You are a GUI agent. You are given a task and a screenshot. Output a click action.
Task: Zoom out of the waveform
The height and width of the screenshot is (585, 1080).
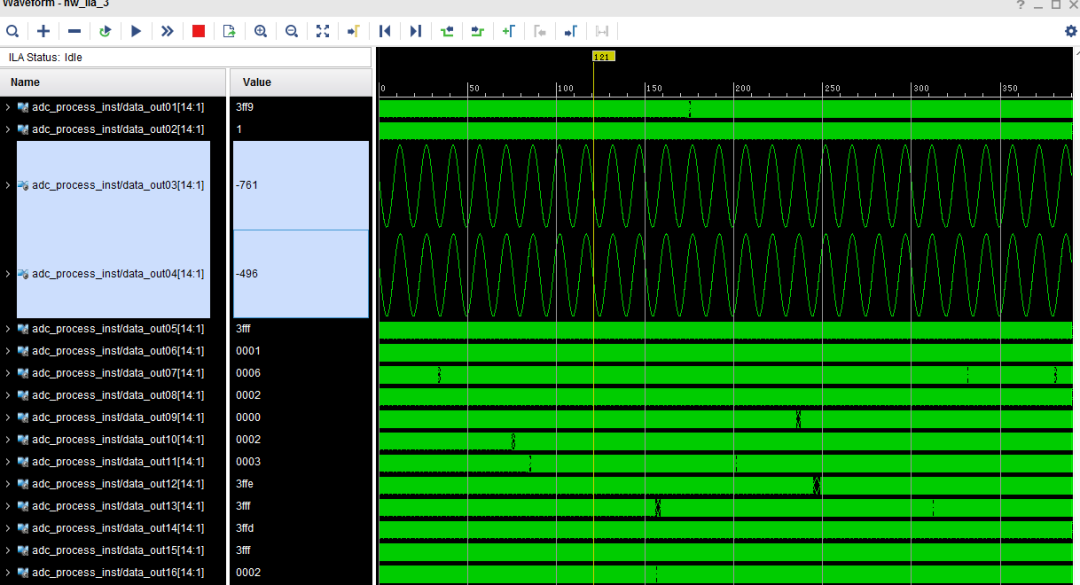[291, 31]
